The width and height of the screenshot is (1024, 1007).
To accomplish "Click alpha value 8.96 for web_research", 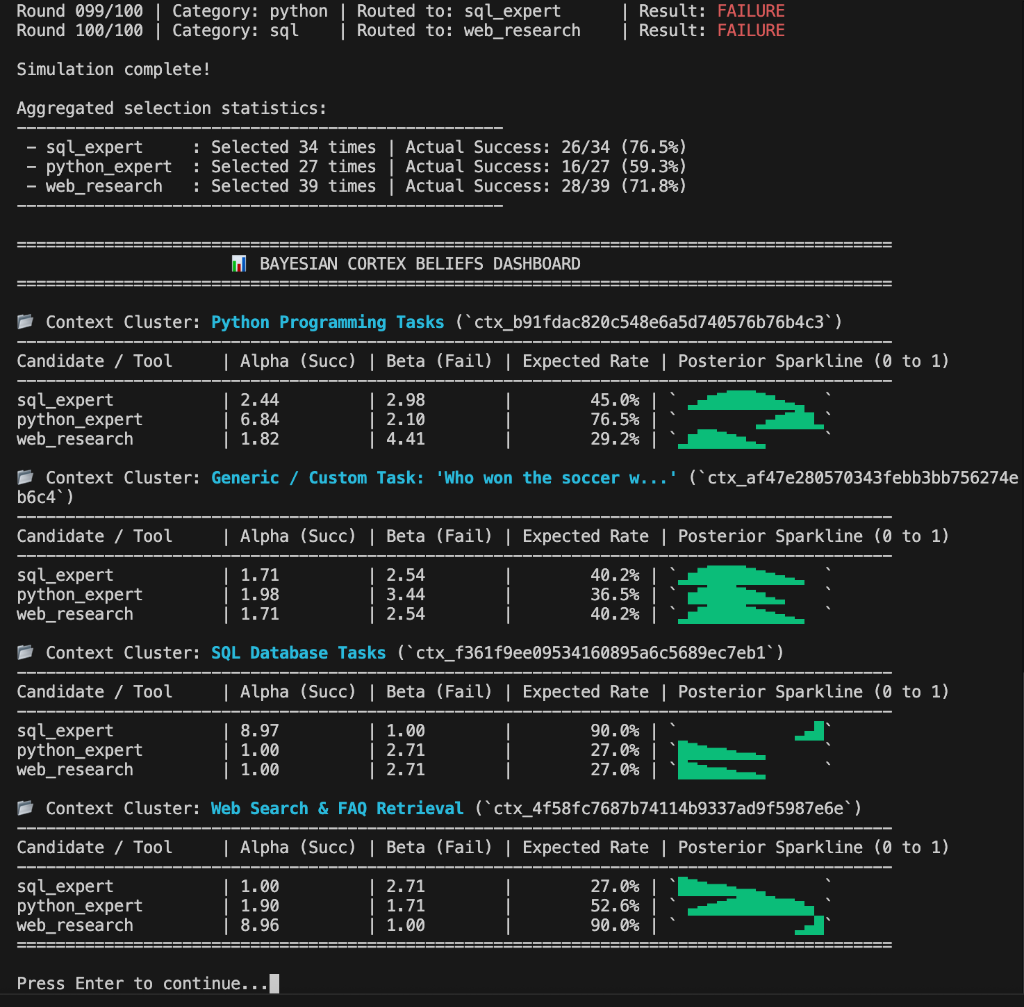I will [x=259, y=925].
